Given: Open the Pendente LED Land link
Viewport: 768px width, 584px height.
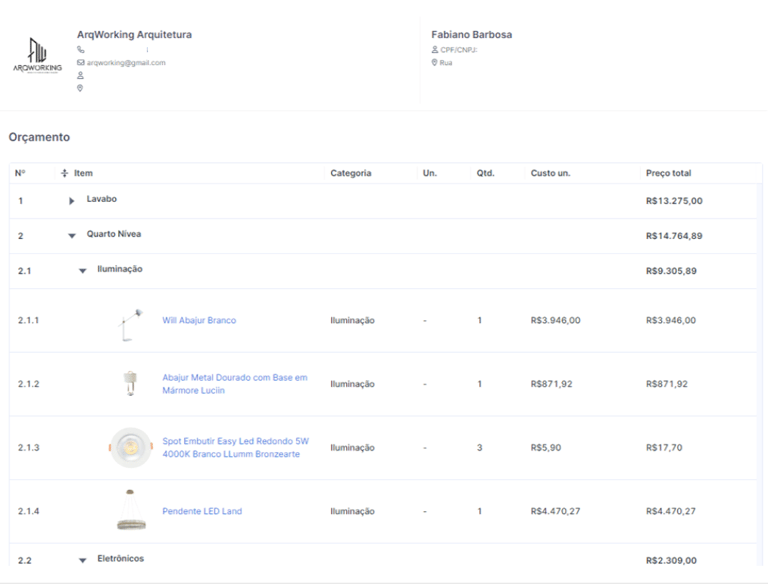Looking at the screenshot, I should coord(202,511).
